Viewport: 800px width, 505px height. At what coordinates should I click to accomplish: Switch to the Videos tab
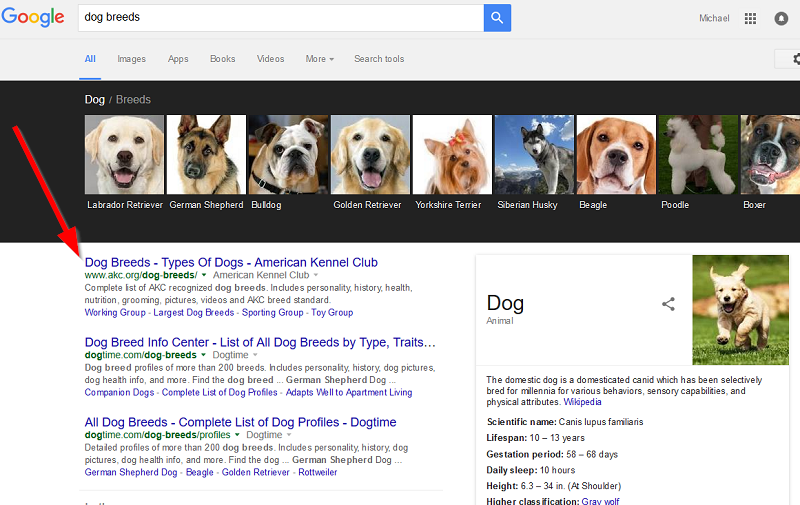270,59
